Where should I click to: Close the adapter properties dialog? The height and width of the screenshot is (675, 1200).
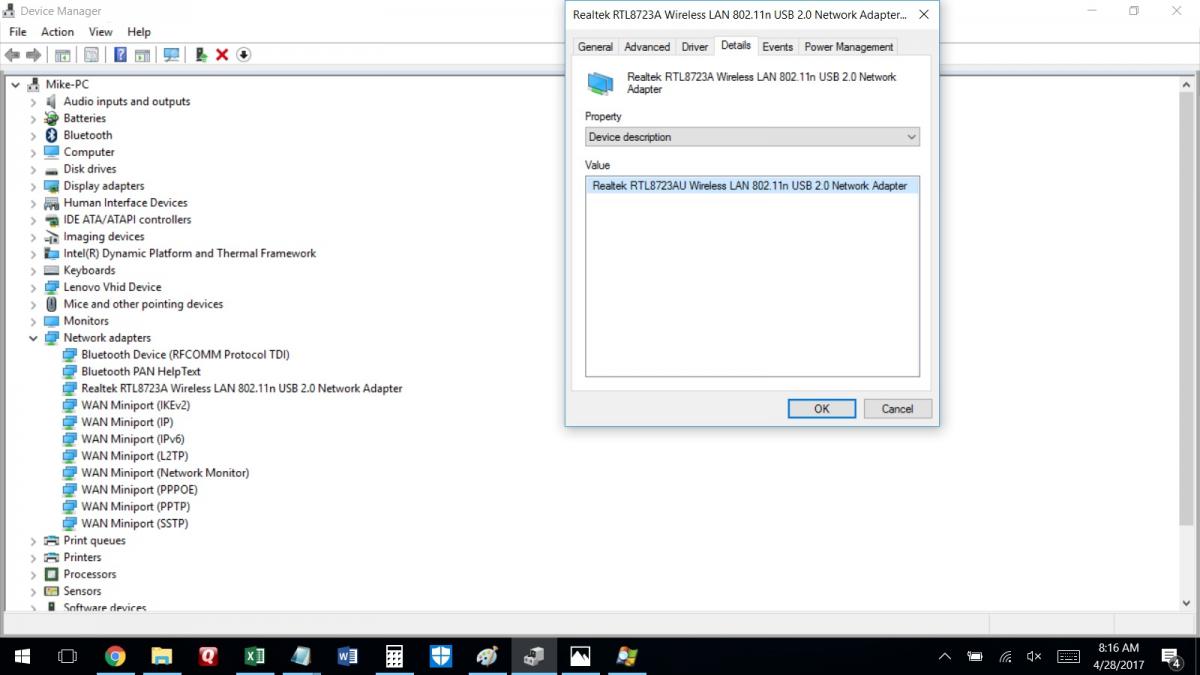point(923,15)
